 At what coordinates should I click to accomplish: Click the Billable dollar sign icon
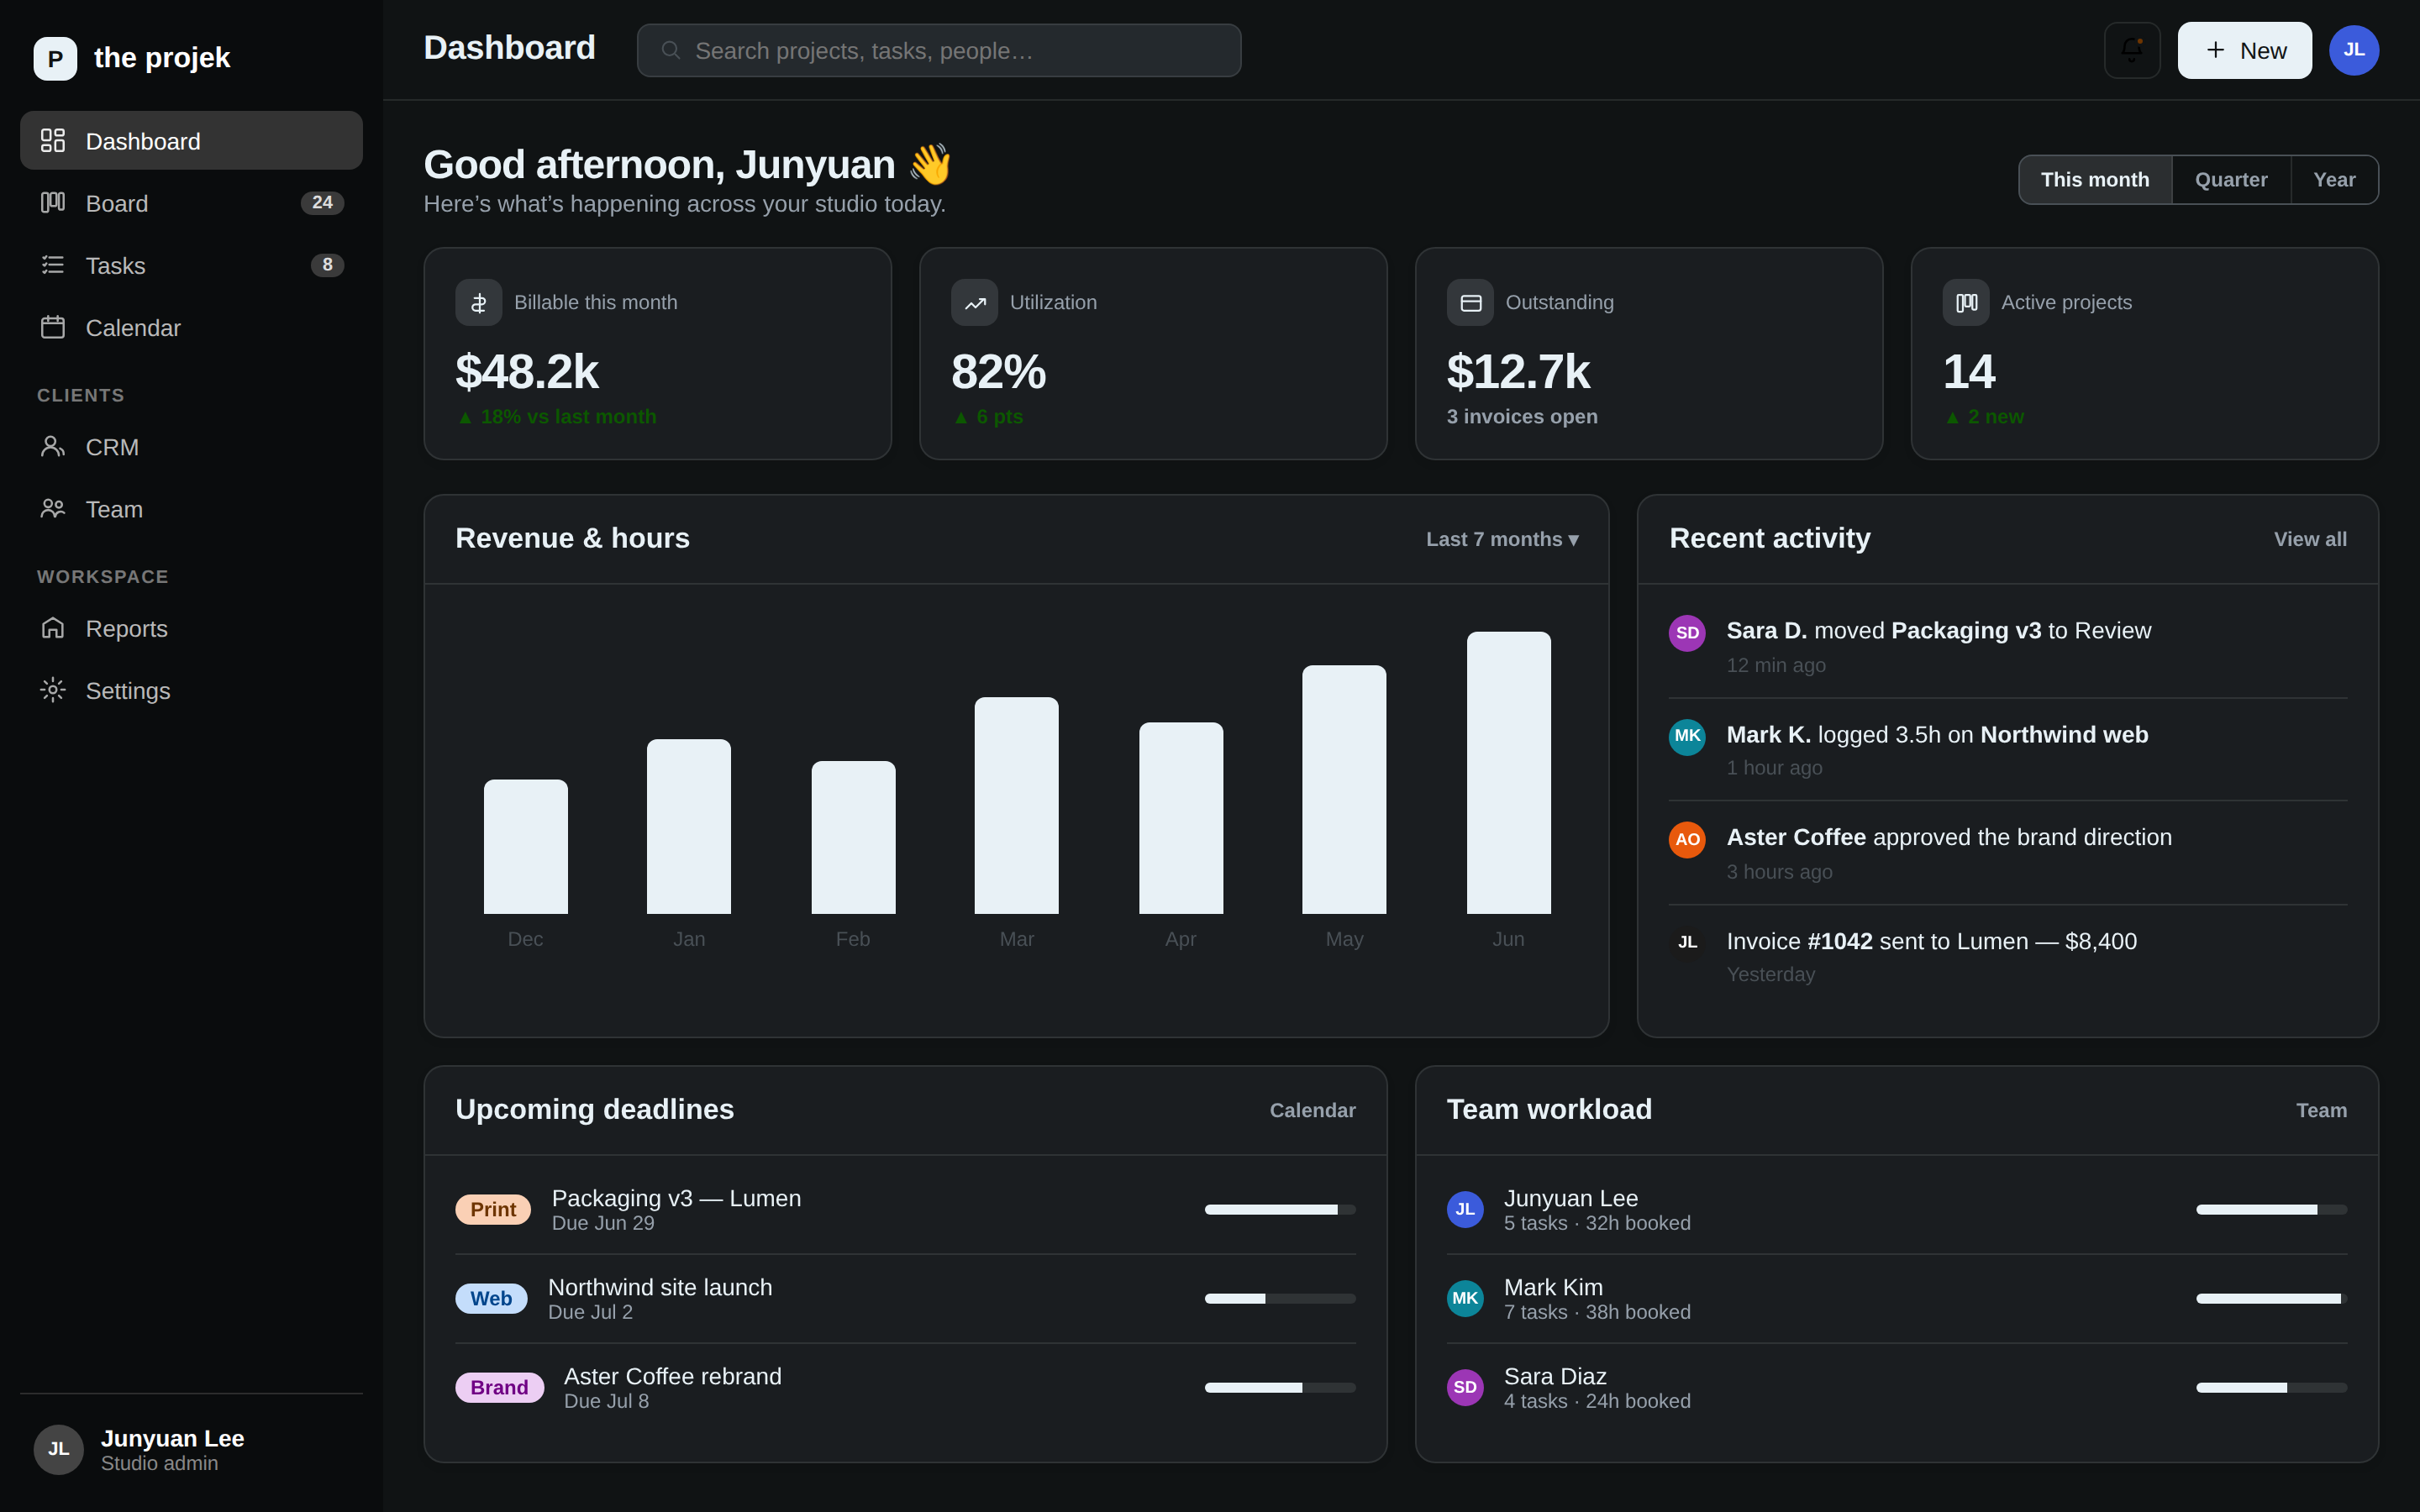pos(479,302)
